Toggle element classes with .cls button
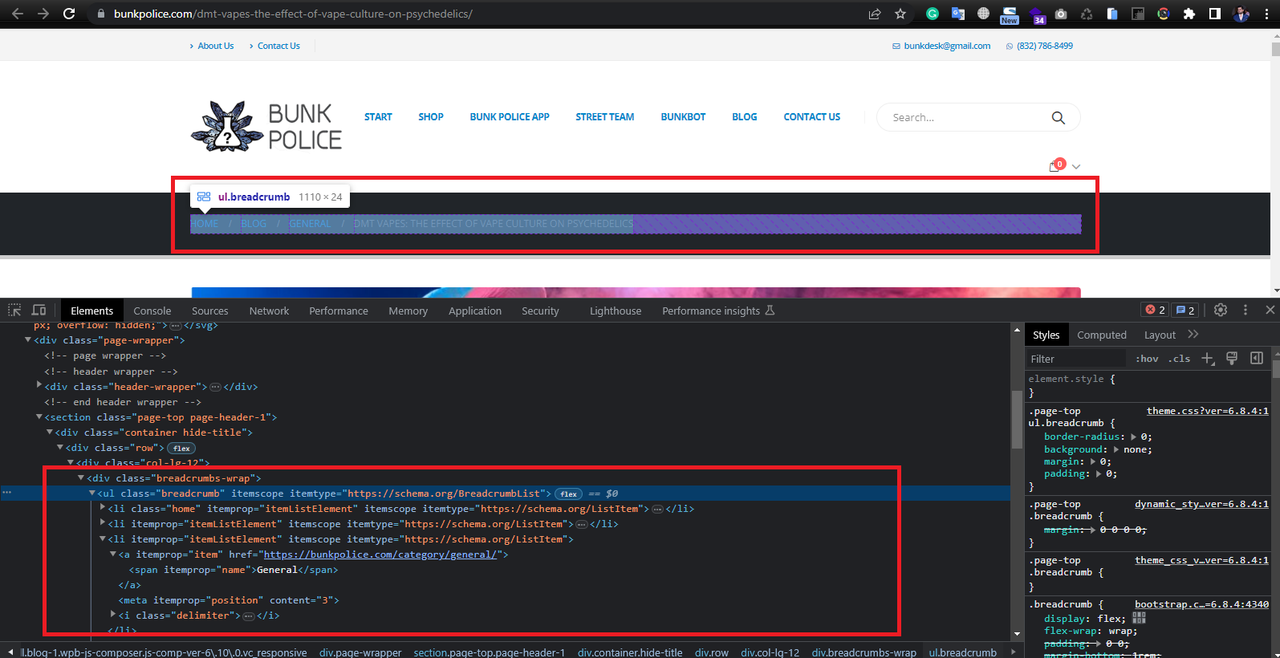Image resolution: width=1280 pixels, height=658 pixels. pos(1179,358)
